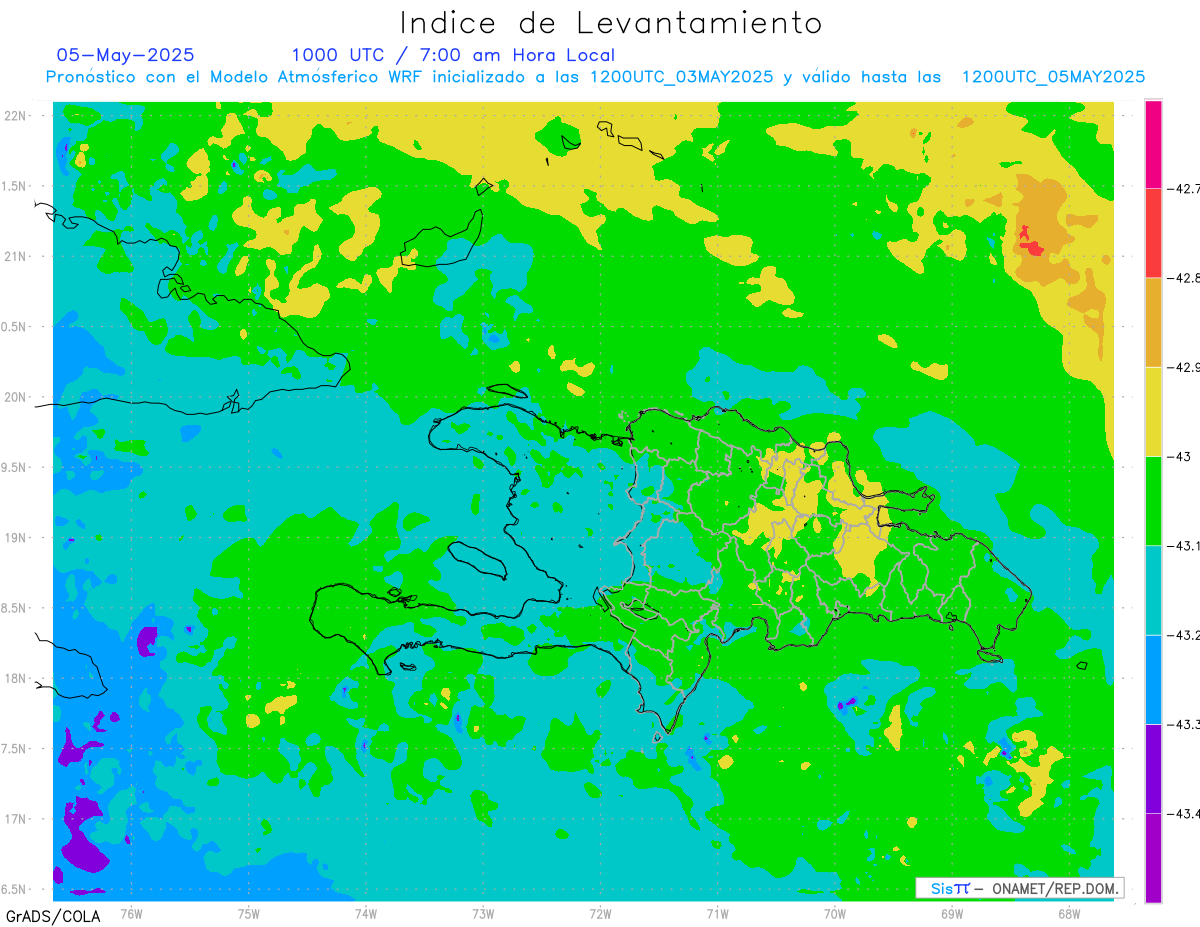Select the yellow legend color segment
This screenshot has height=927, width=1200.
(x=1153, y=411)
